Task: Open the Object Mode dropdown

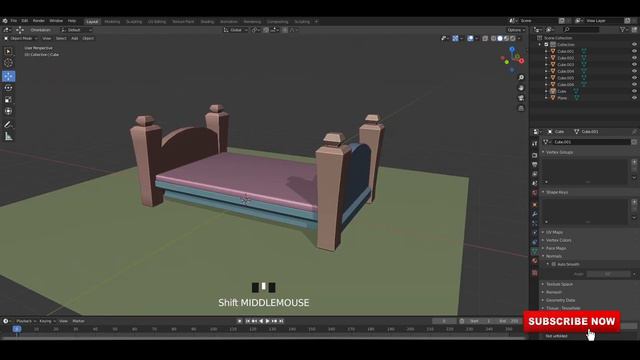Action: coord(21,38)
